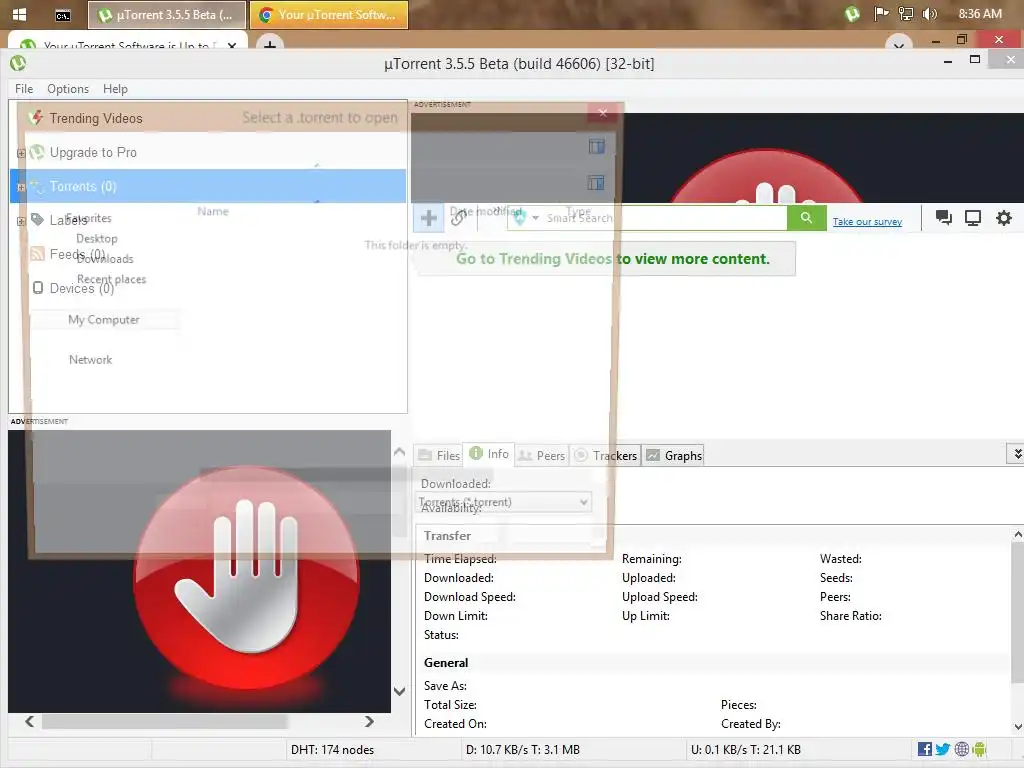
Task: Click the µTorrent logo in the title bar
Action: point(18,63)
